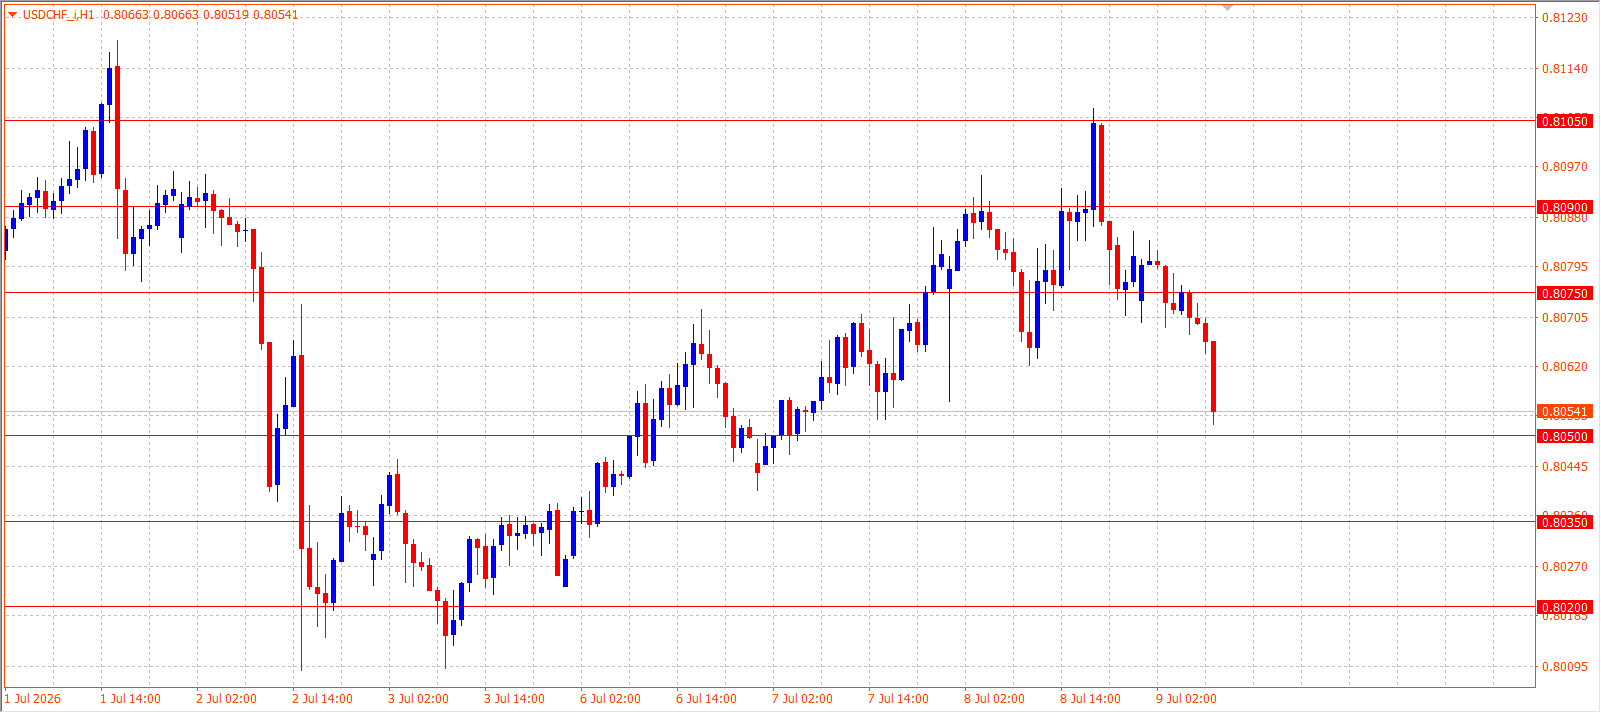Click the 0.80200 red price level label
Viewport: 1601px width, 713px height.
(x=1564, y=608)
